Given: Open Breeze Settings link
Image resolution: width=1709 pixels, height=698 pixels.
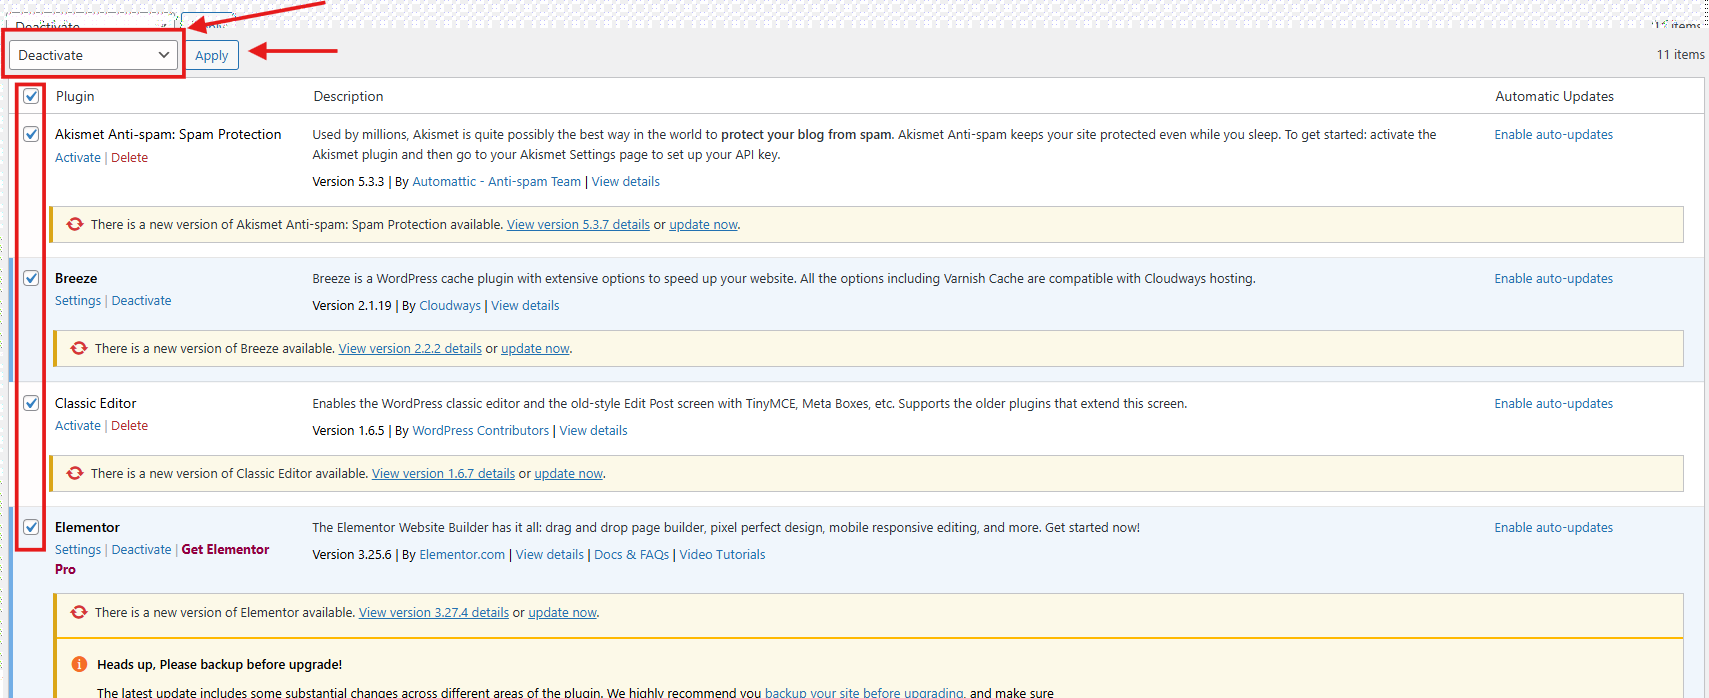Looking at the screenshot, I should 78,300.
